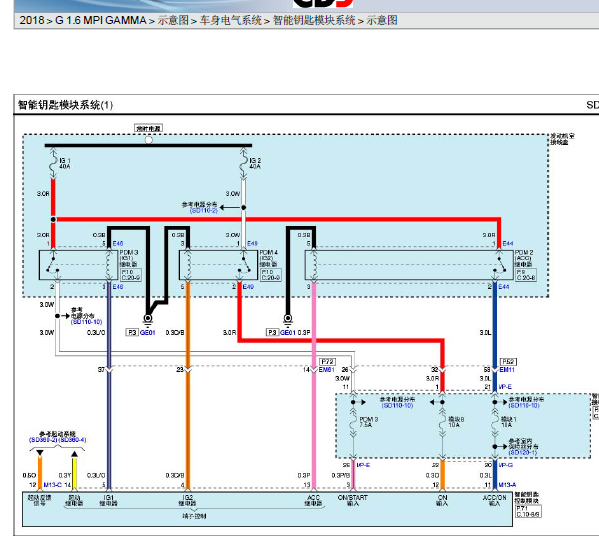Click the IG2 继电器 terminal label
Screen dimensions: 599x554
(x=188, y=501)
